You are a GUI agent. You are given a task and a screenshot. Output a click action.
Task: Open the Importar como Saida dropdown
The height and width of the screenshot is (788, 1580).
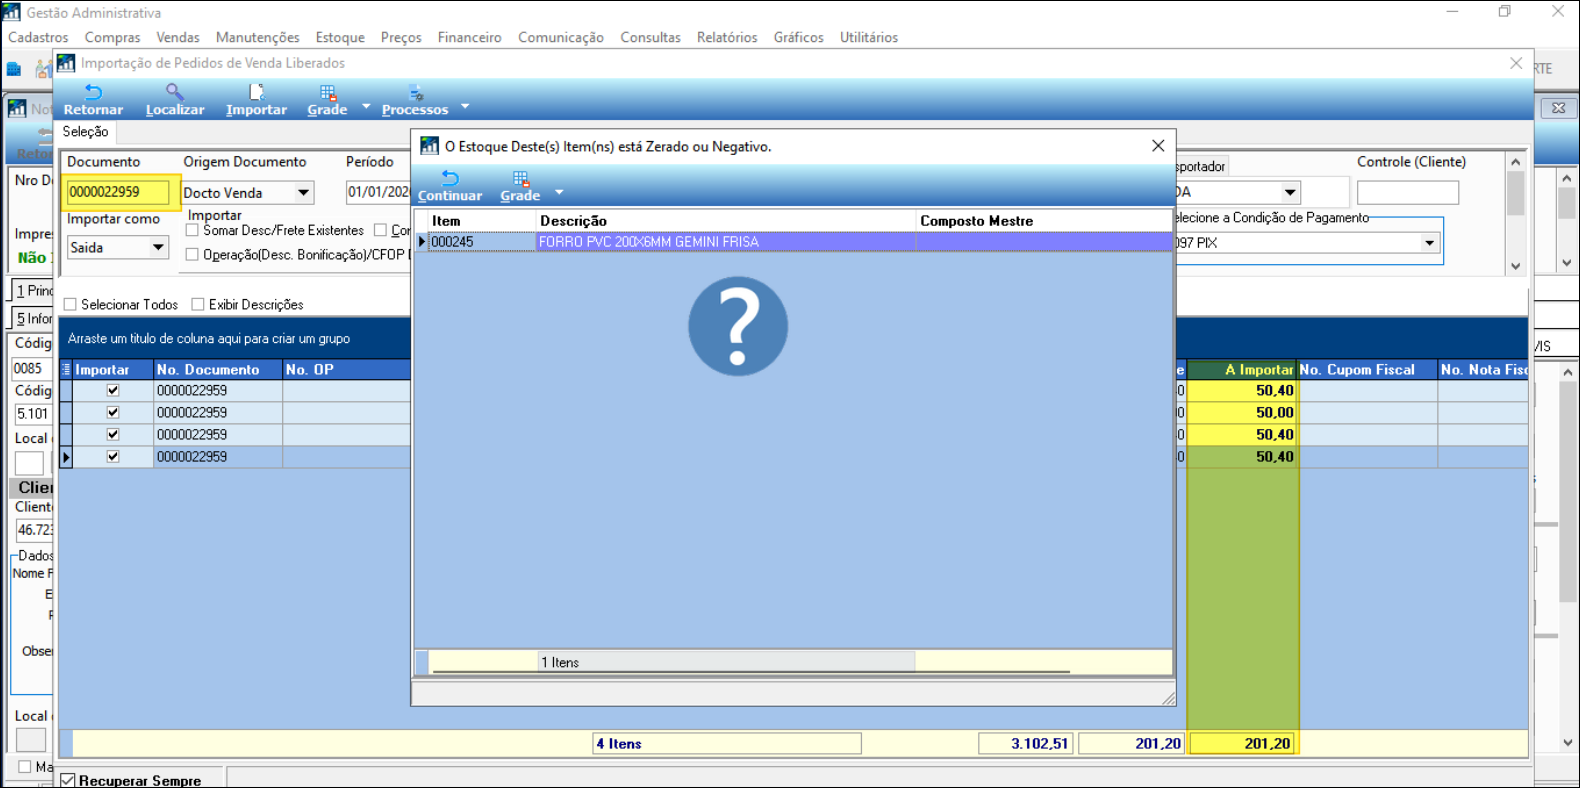coord(158,247)
